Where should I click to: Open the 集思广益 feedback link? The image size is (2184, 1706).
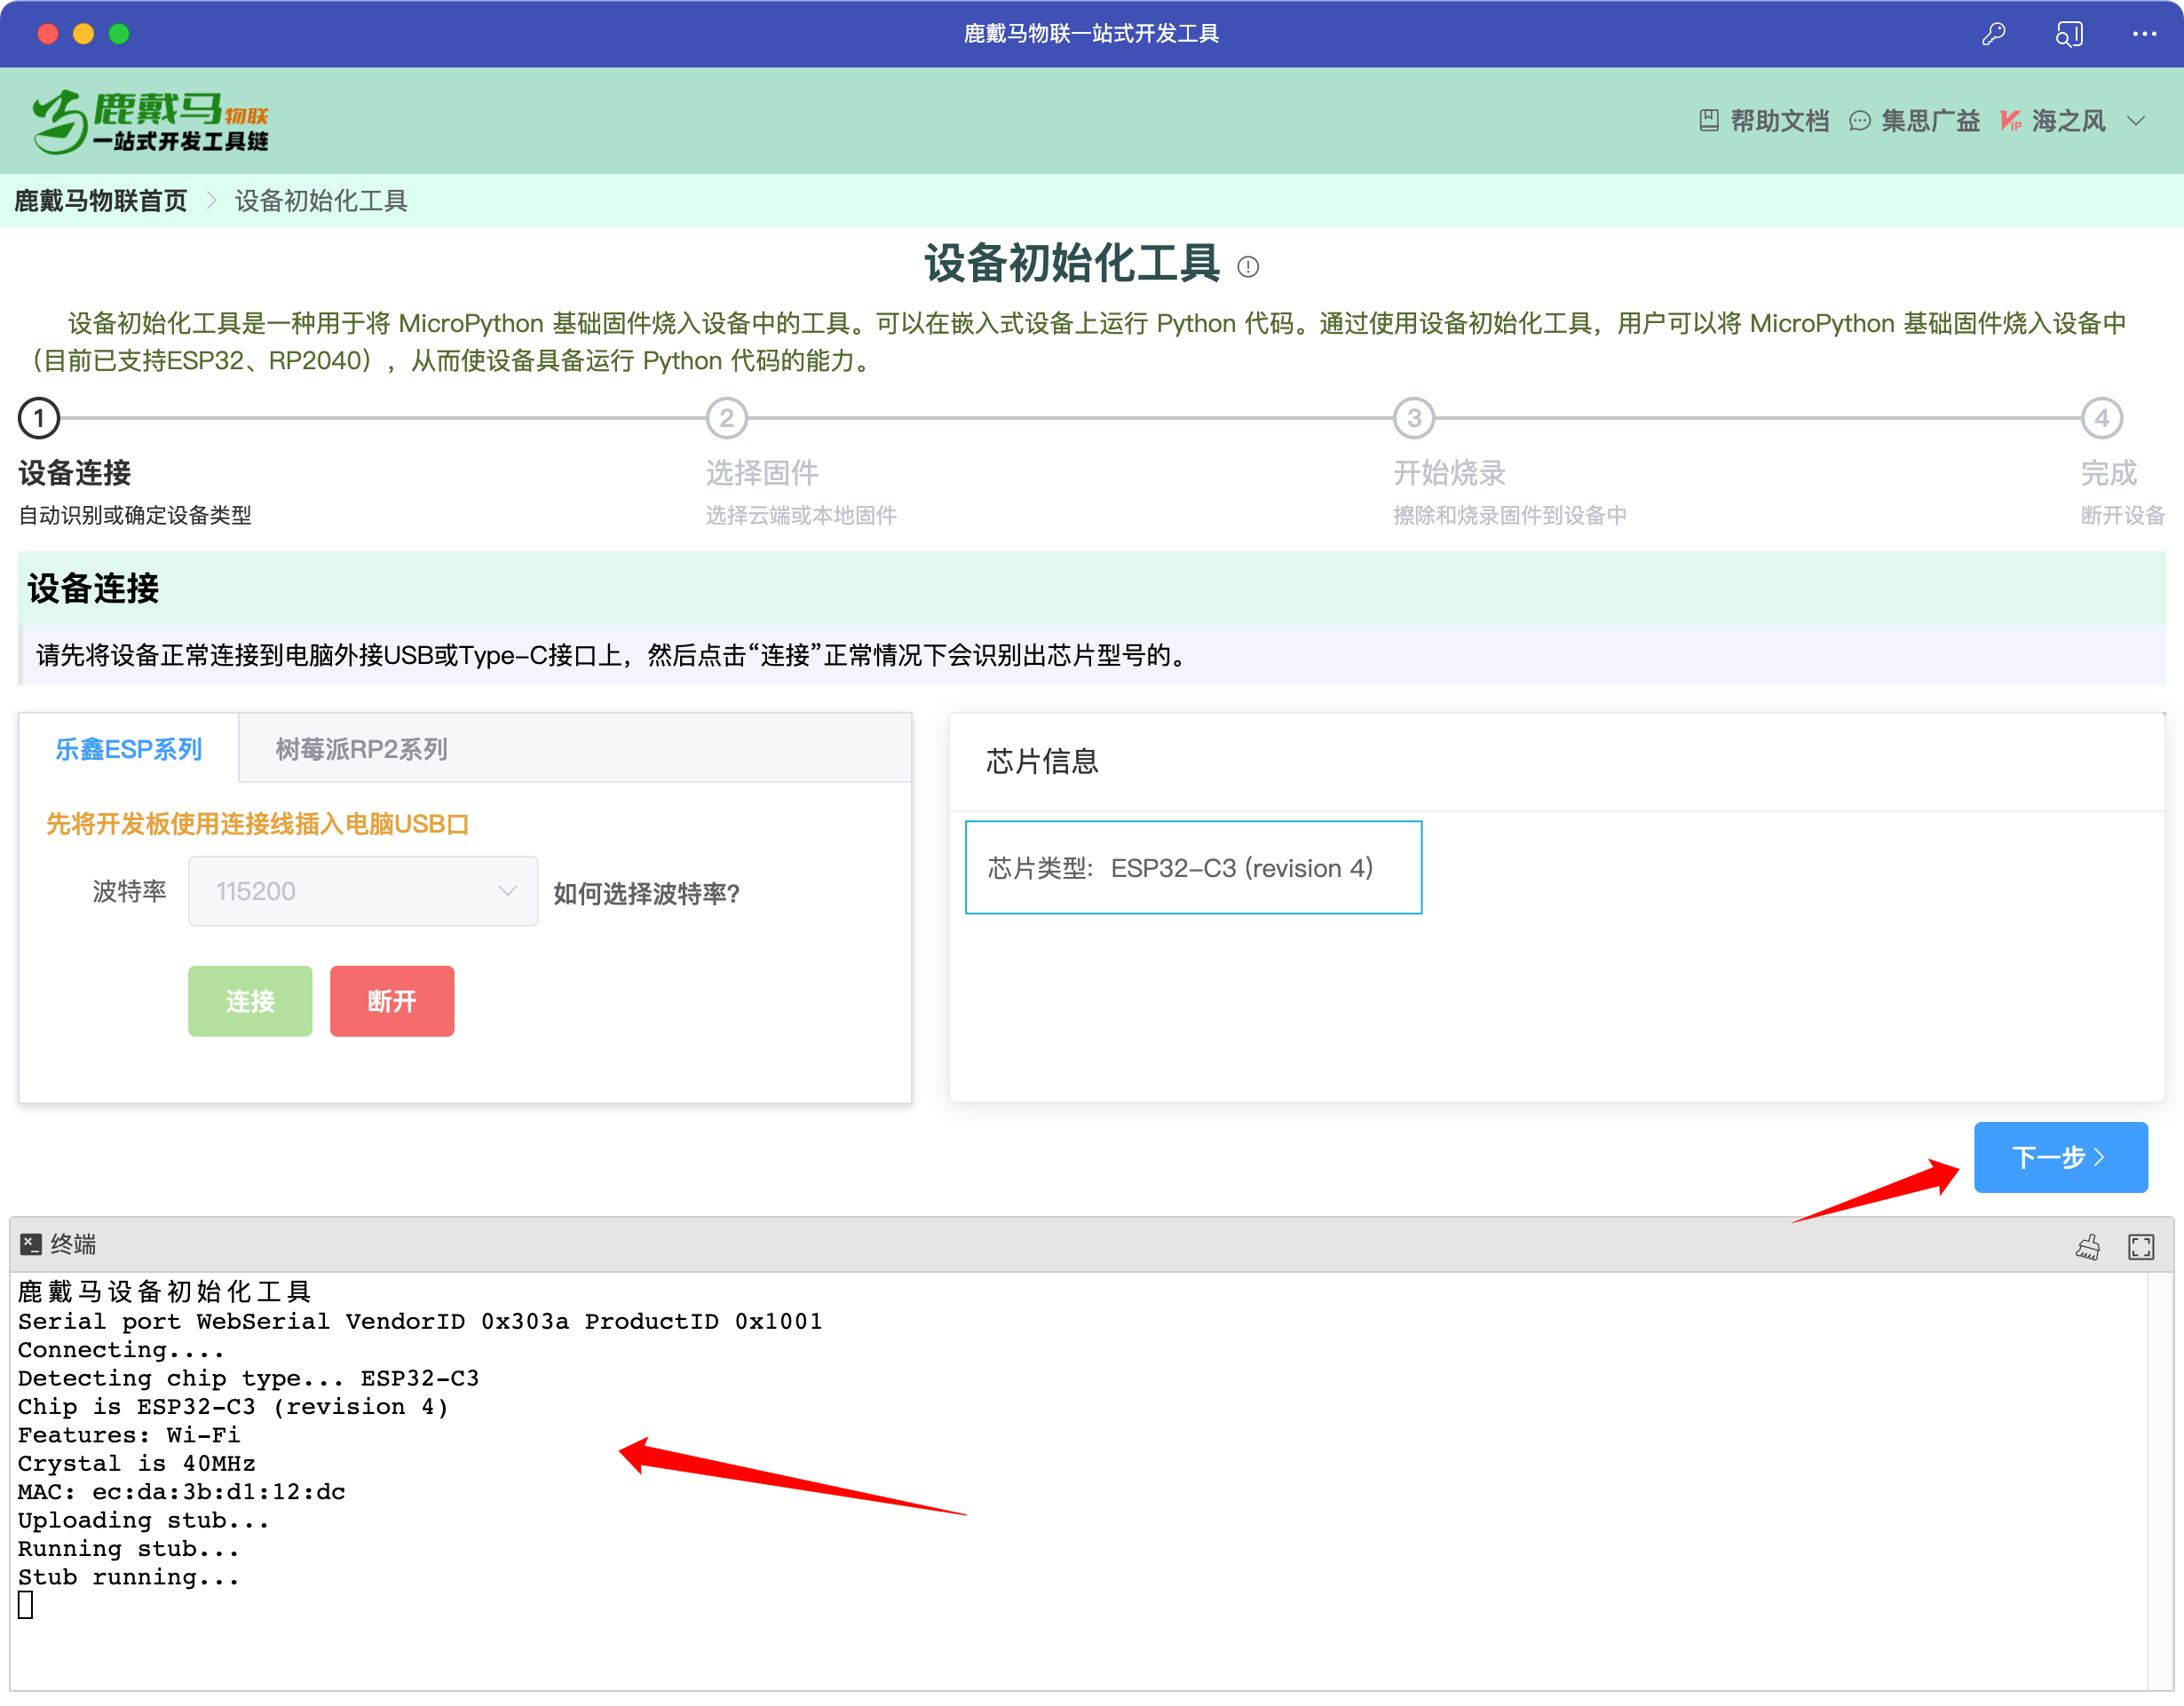point(1915,121)
